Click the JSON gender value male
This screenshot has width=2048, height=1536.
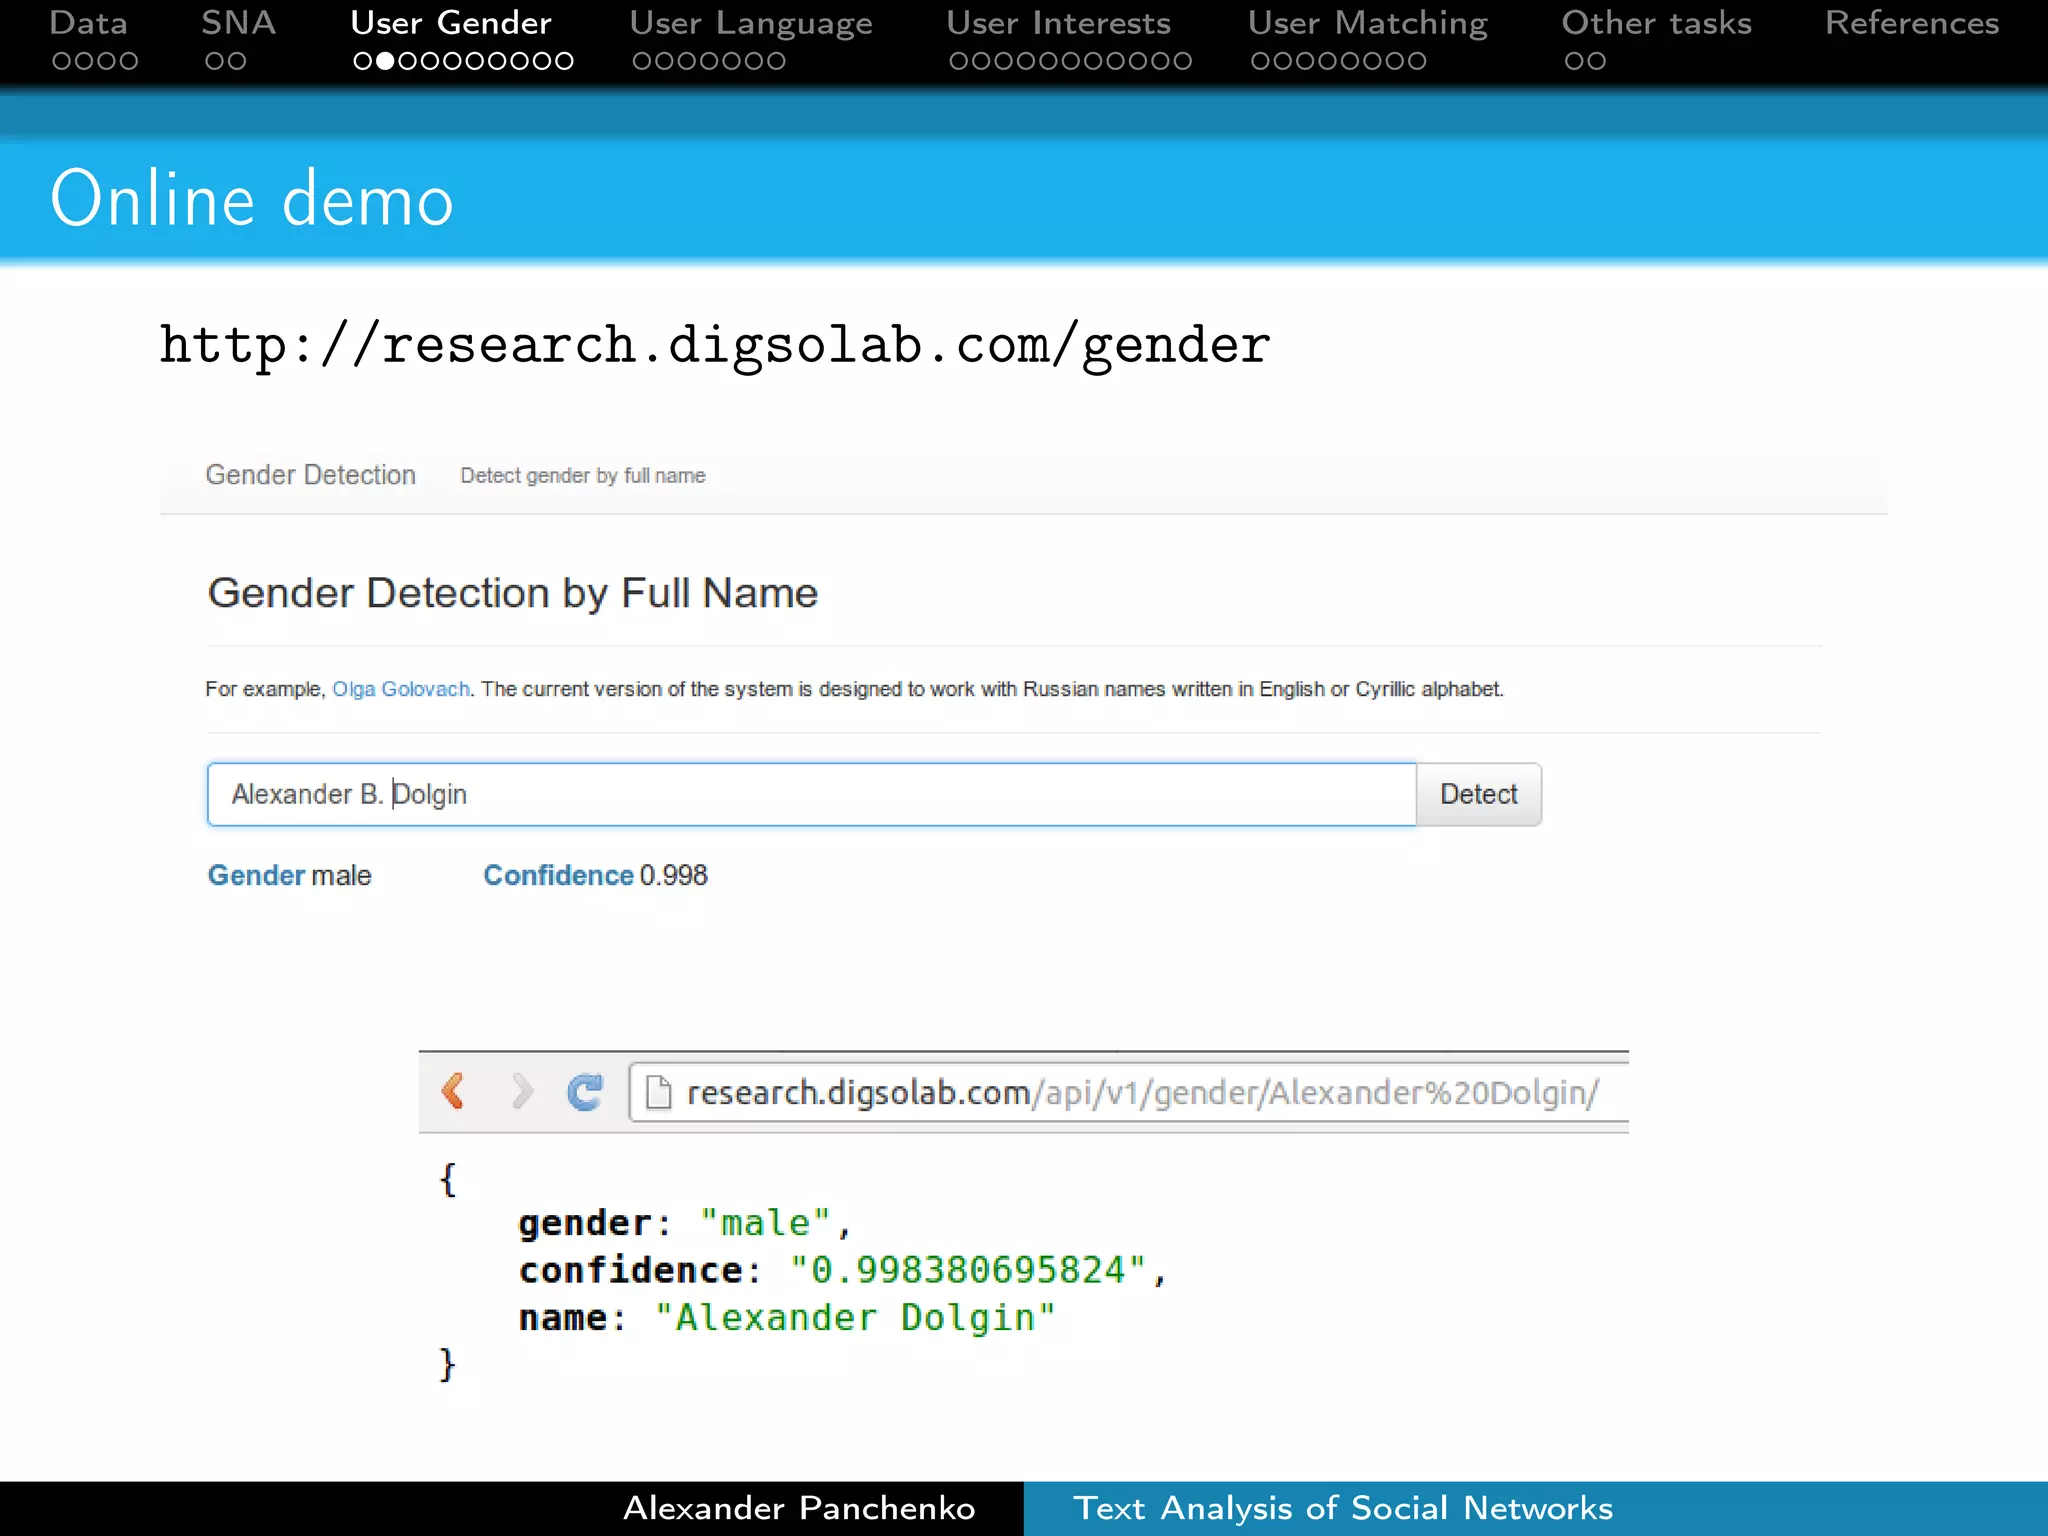click(765, 1223)
